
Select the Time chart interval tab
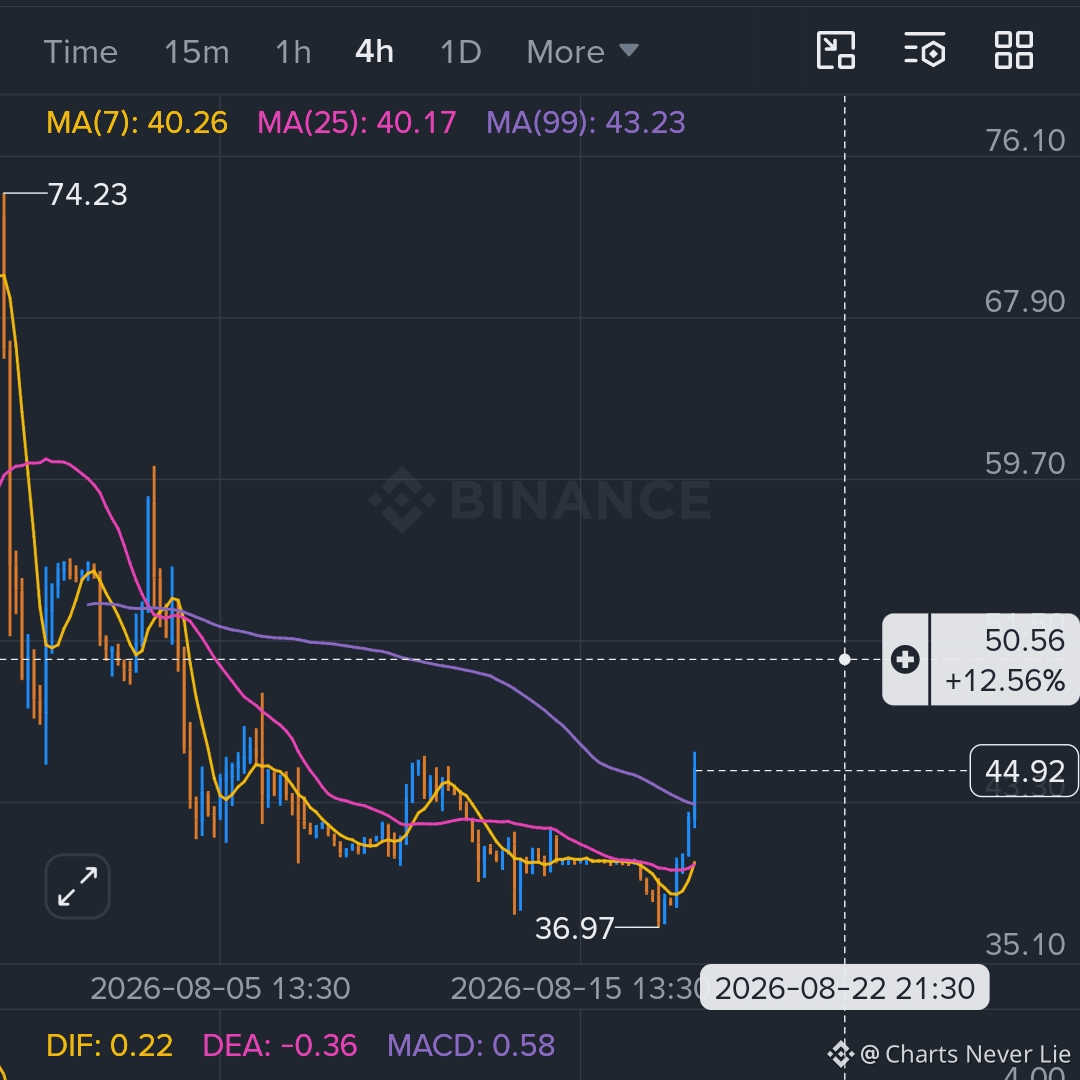coord(81,52)
